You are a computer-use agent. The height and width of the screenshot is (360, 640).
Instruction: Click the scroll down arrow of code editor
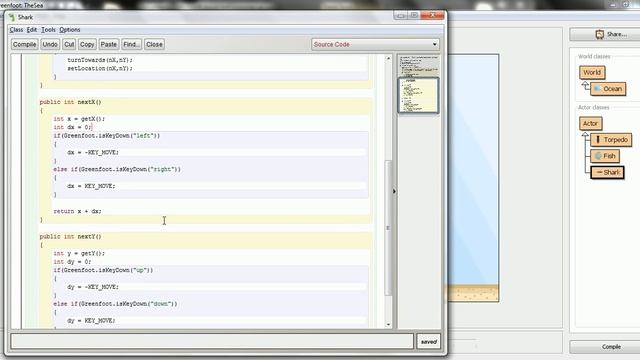click(x=388, y=324)
